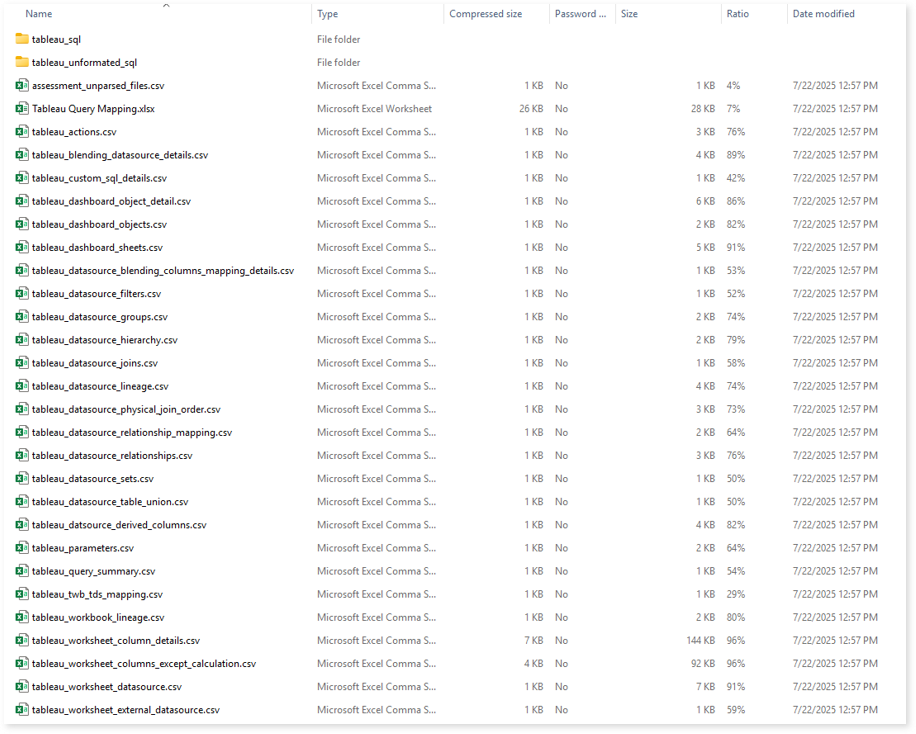Click the Microsoft Excel Worksheet type cell
This screenshot has width=916, height=734.
374,109
